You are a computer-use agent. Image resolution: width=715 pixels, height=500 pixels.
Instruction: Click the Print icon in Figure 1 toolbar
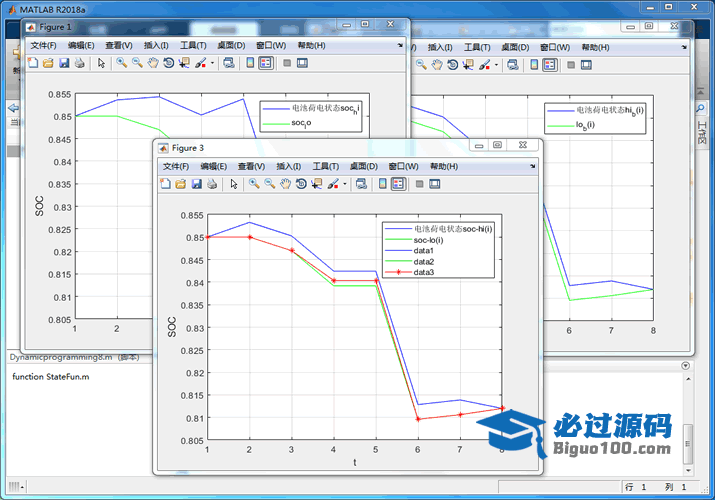tap(80, 63)
